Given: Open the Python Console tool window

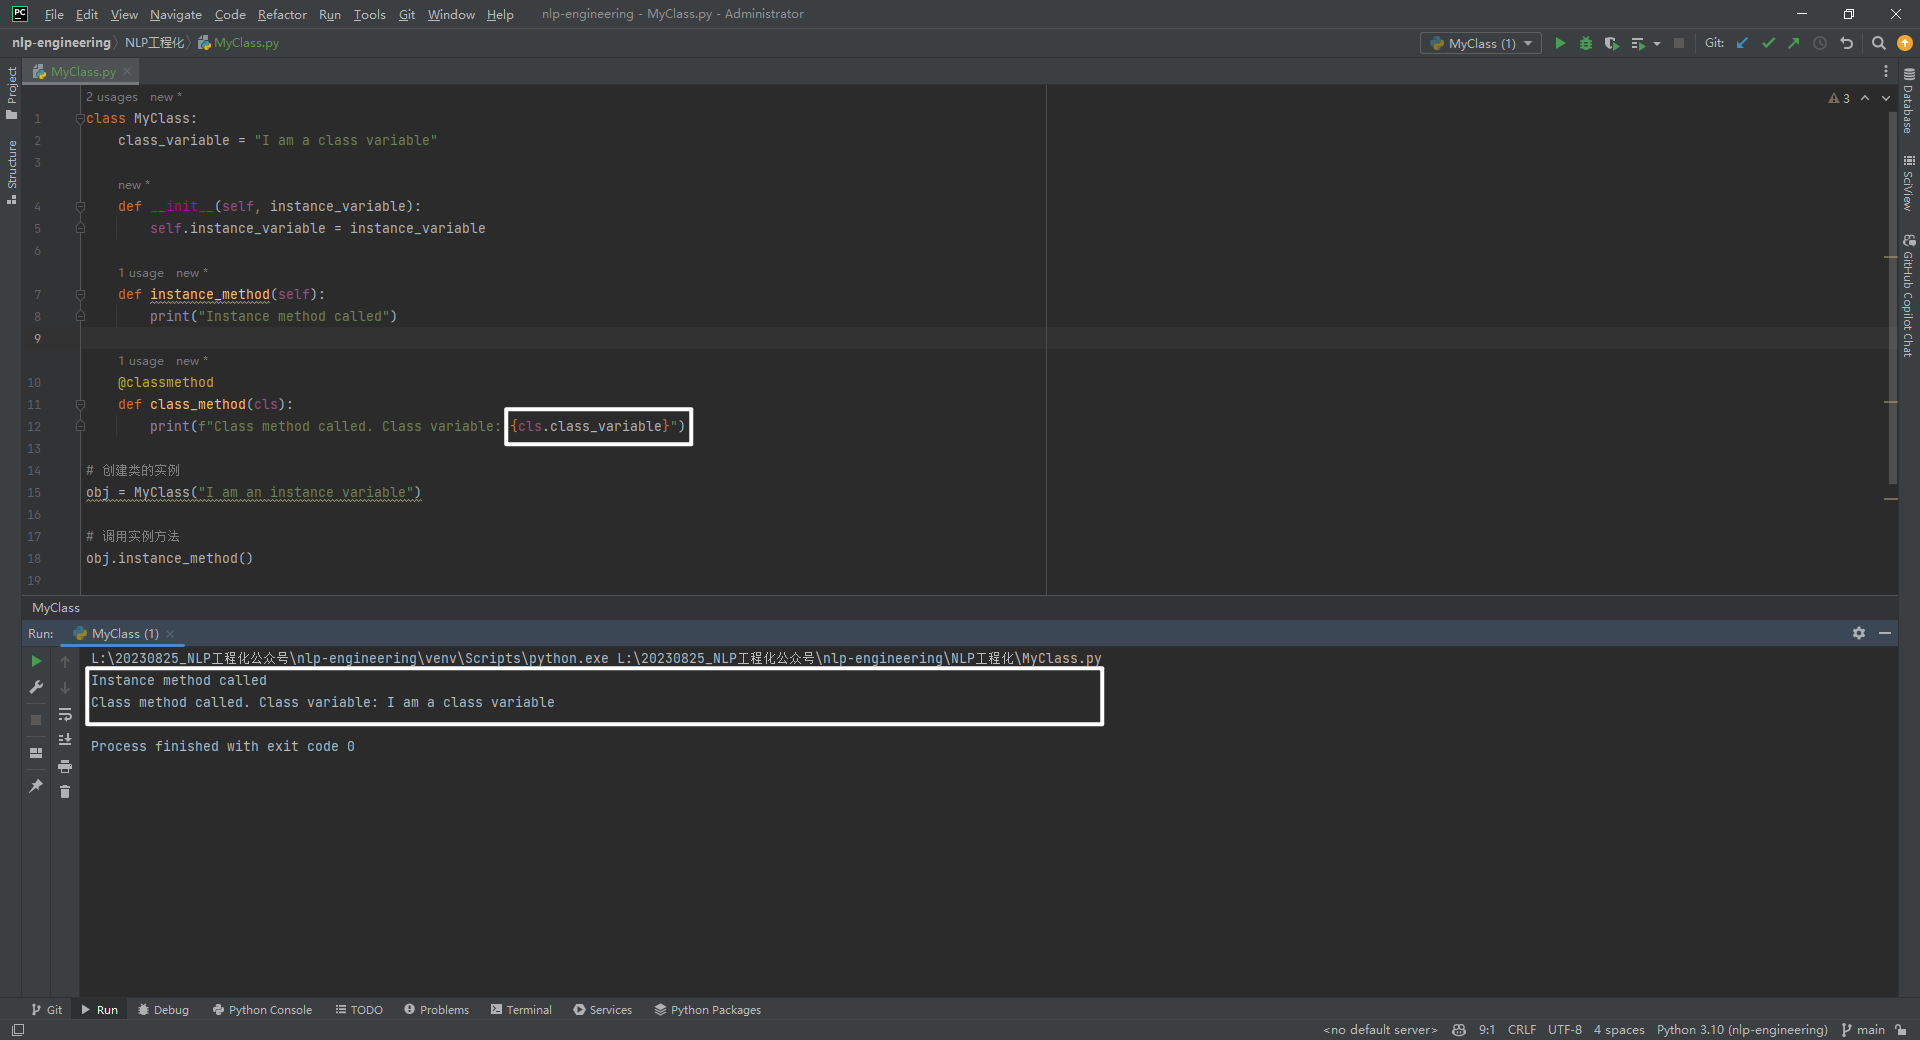Looking at the screenshot, I should 262,1009.
